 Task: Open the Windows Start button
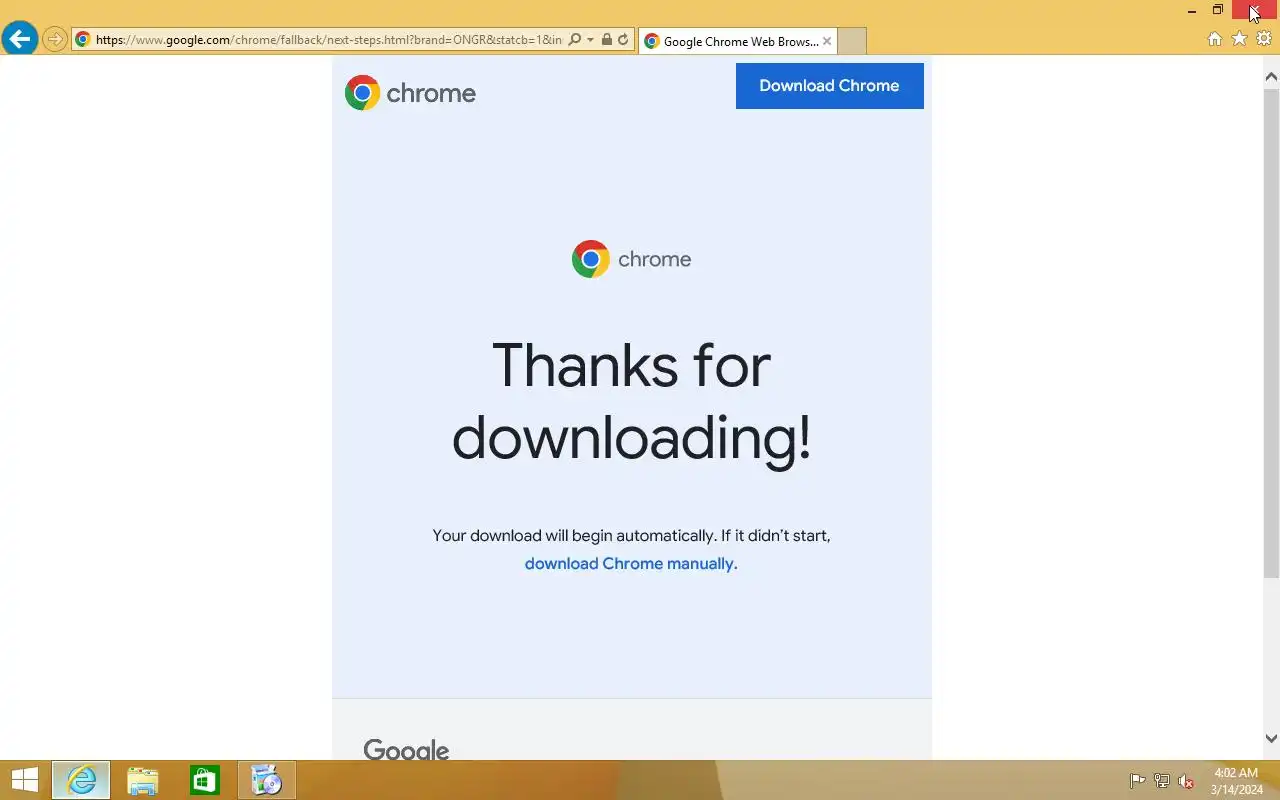(x=24, y=780)
